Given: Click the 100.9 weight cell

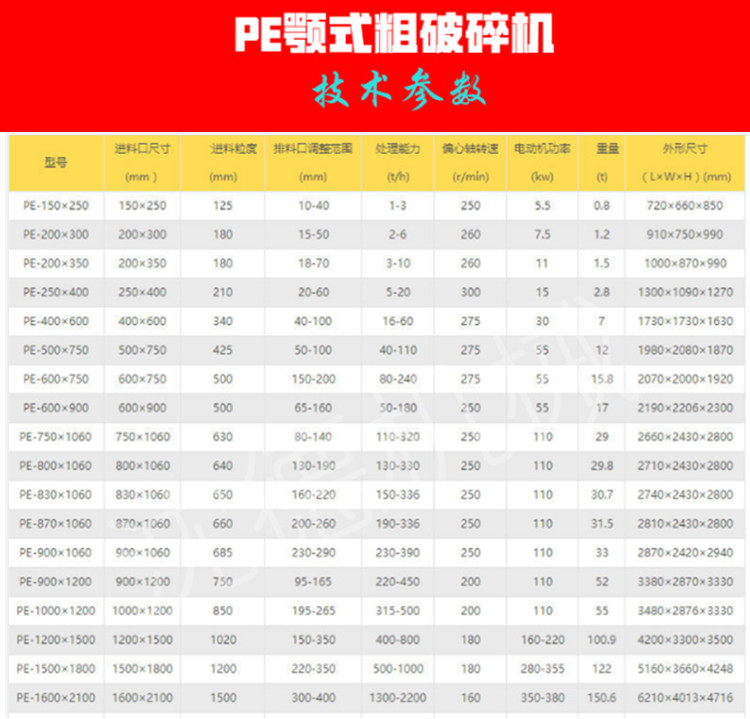Looking at the screenshot, I should (x=601, y=639).
